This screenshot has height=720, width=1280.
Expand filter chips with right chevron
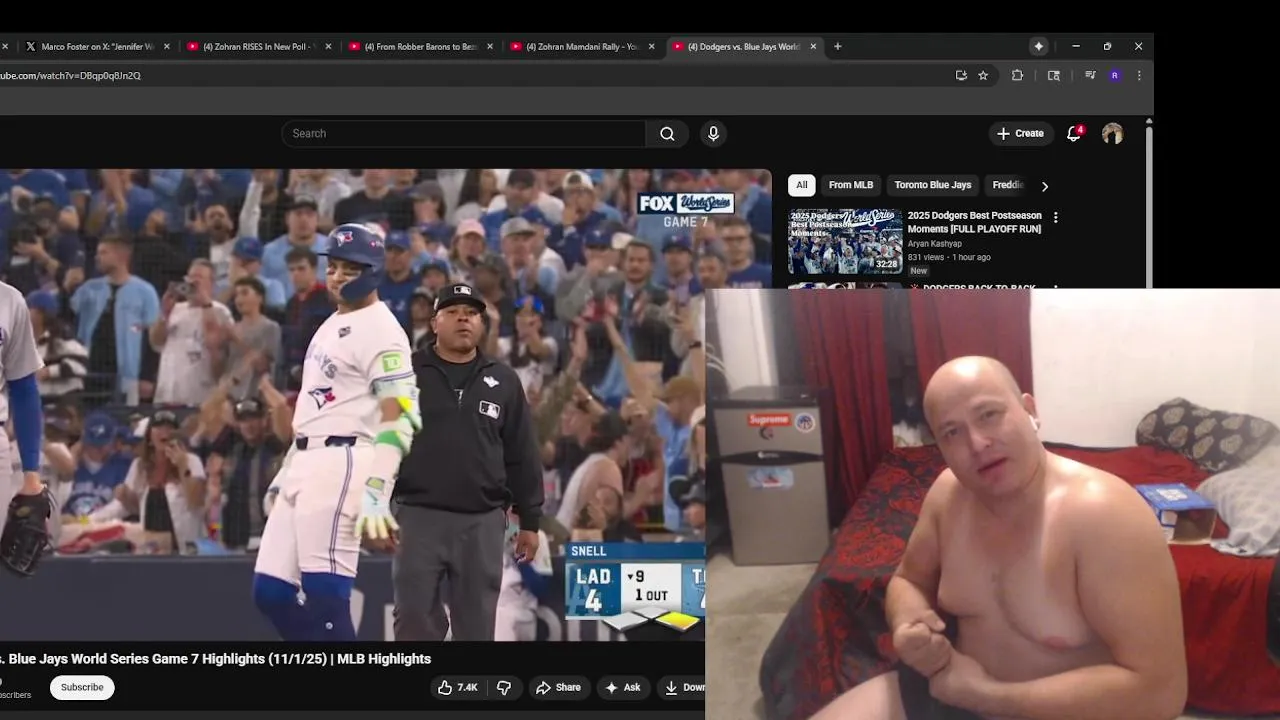(x=1045, y=186)
